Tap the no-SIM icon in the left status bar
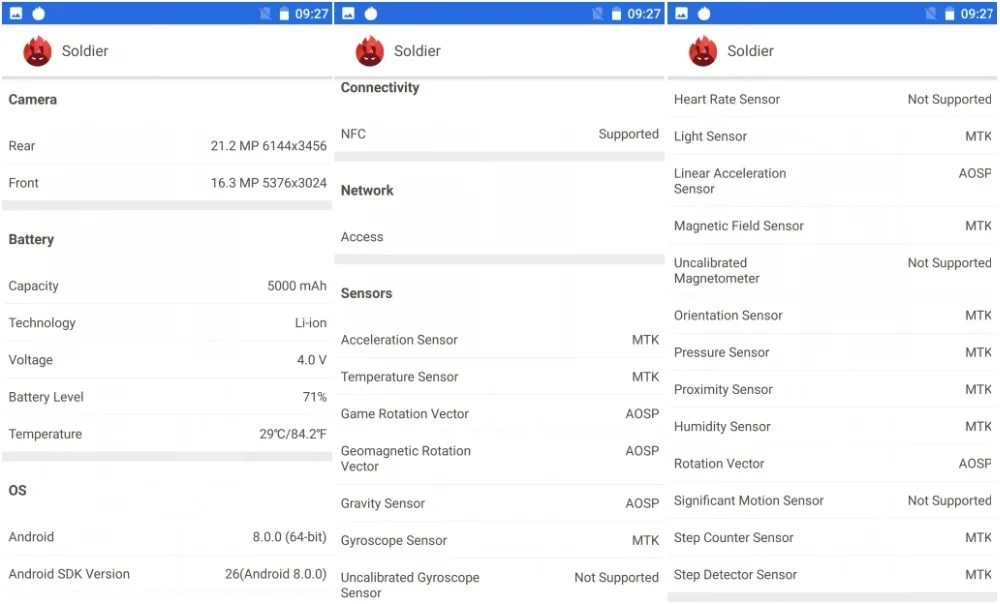Image resolution: width=1000 pixels, height=604 pixels. [265, 14]
